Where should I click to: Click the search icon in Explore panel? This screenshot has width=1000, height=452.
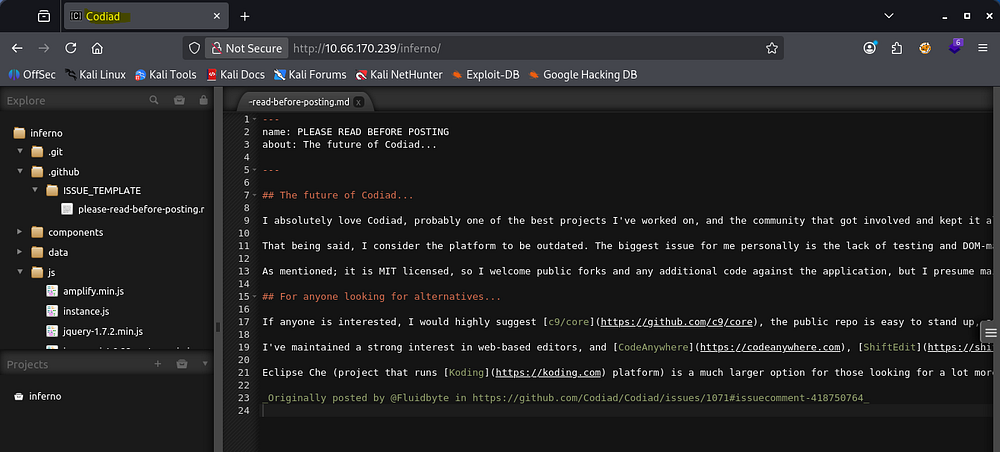click(x=154, y=100)
